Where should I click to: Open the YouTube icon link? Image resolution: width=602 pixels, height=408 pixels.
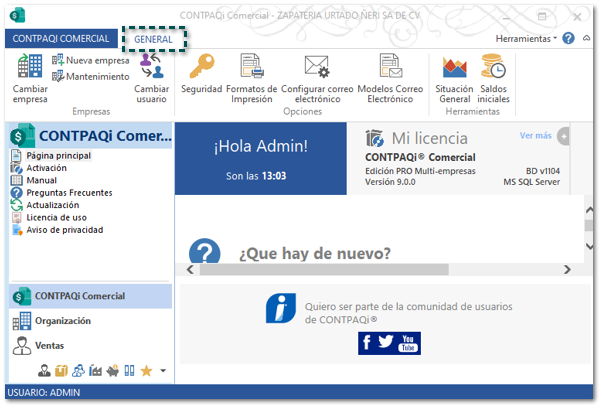(408, 343)
